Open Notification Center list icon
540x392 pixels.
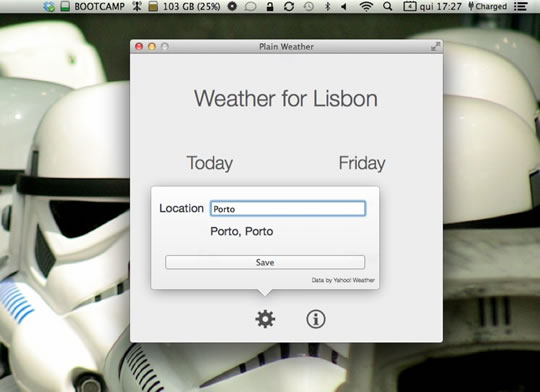[520, 6]
